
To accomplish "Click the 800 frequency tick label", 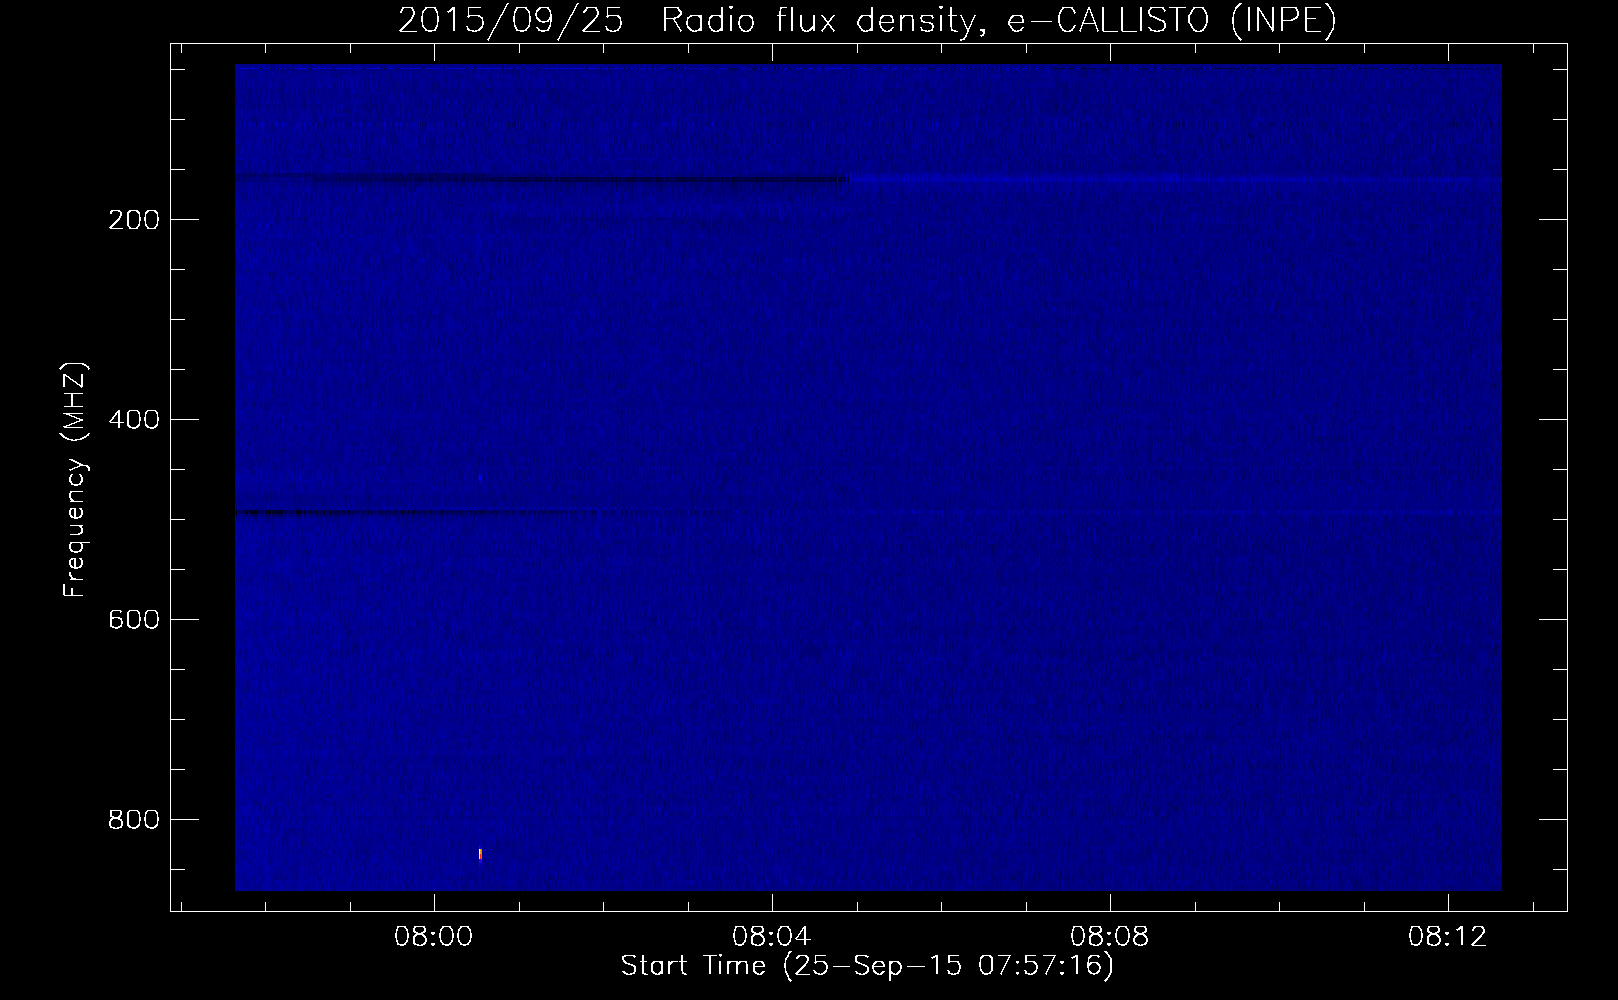I will point(132,819).
